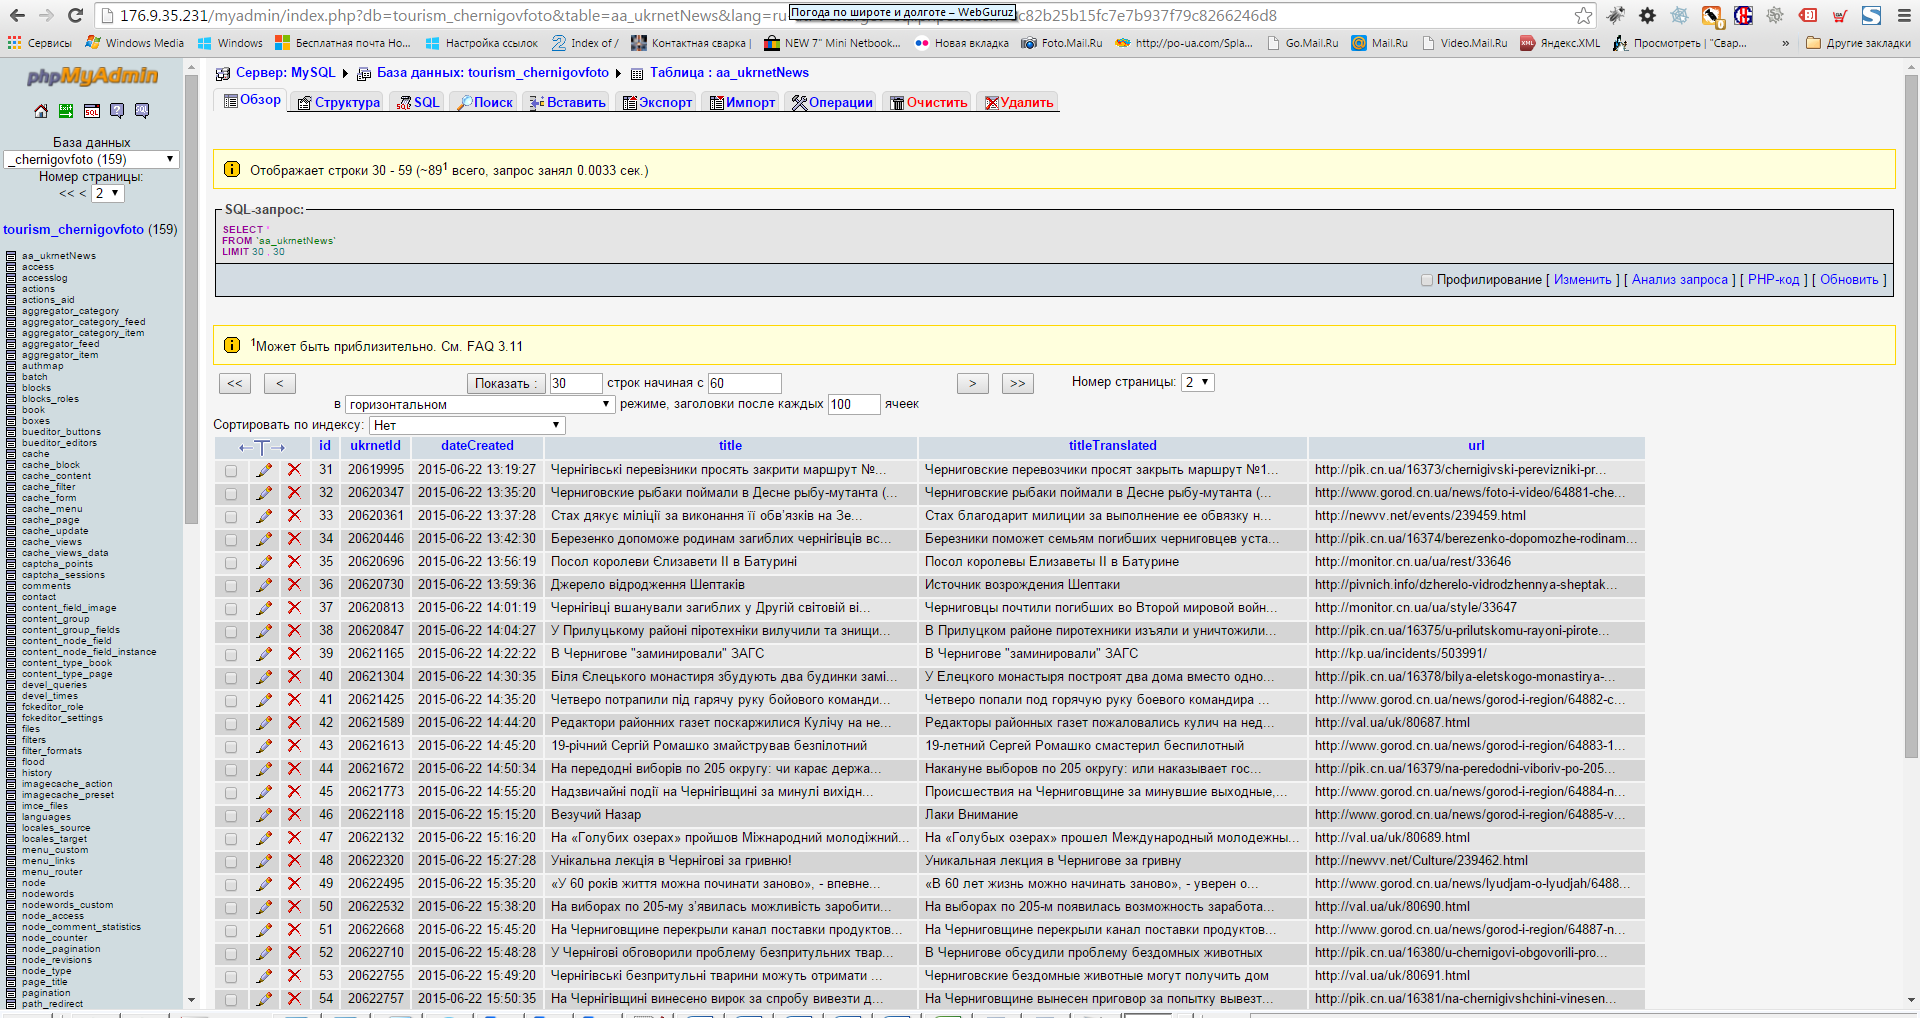1920x1018 pixels.
Task: Toggle full texts arrows icon in header
Action: pos(262,447)
